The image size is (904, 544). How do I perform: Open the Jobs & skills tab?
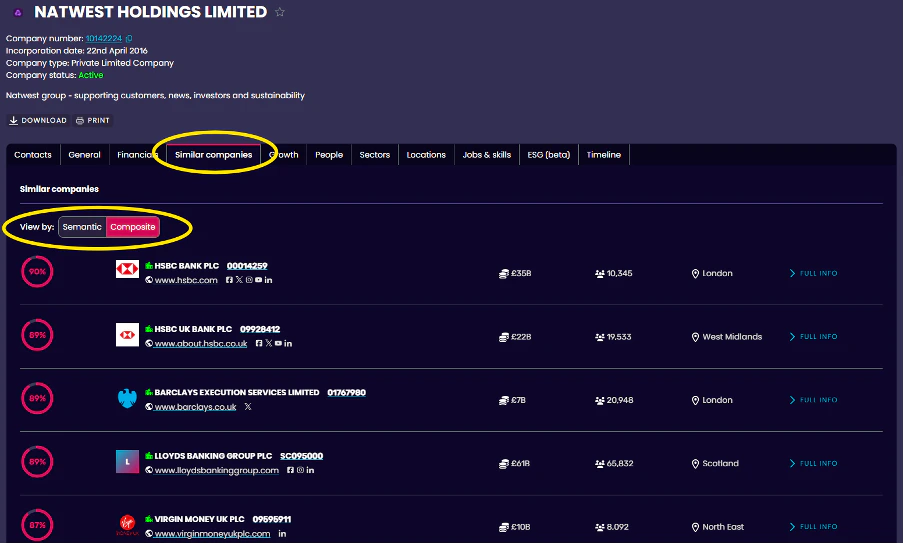(x=487, y=154)
